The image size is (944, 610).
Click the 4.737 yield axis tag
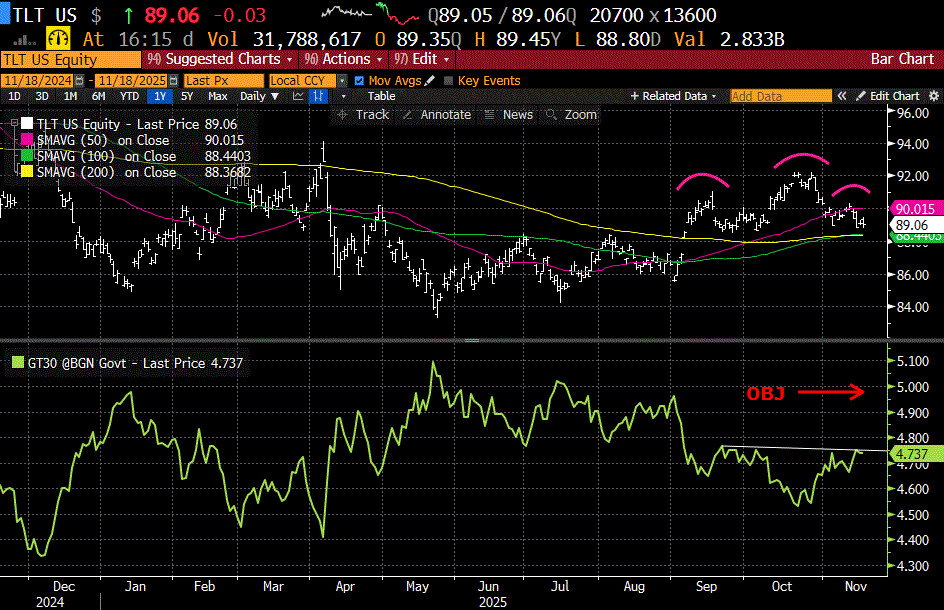[x=915, y=454]
